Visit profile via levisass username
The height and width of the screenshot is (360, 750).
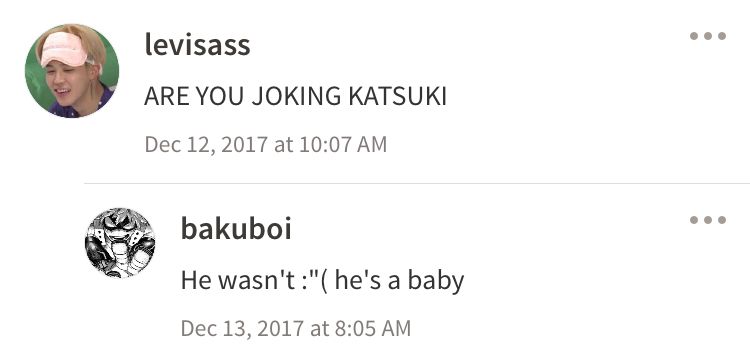pos(197,45)
